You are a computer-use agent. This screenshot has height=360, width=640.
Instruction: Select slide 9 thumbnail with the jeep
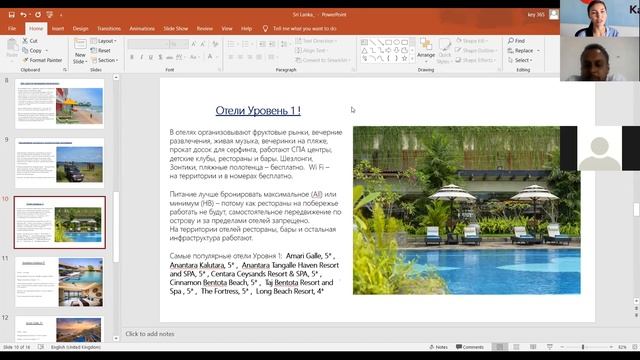pyautogui.click(x=60, y=163)
